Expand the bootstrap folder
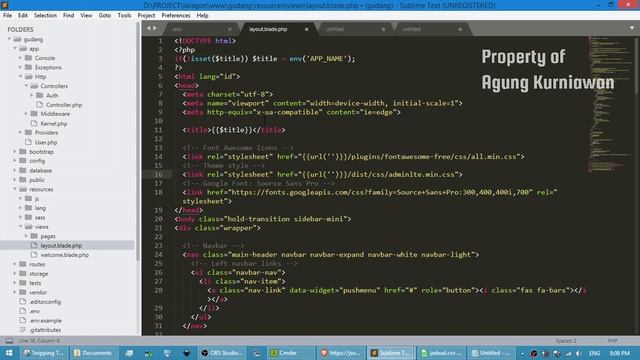 (15, 151)
